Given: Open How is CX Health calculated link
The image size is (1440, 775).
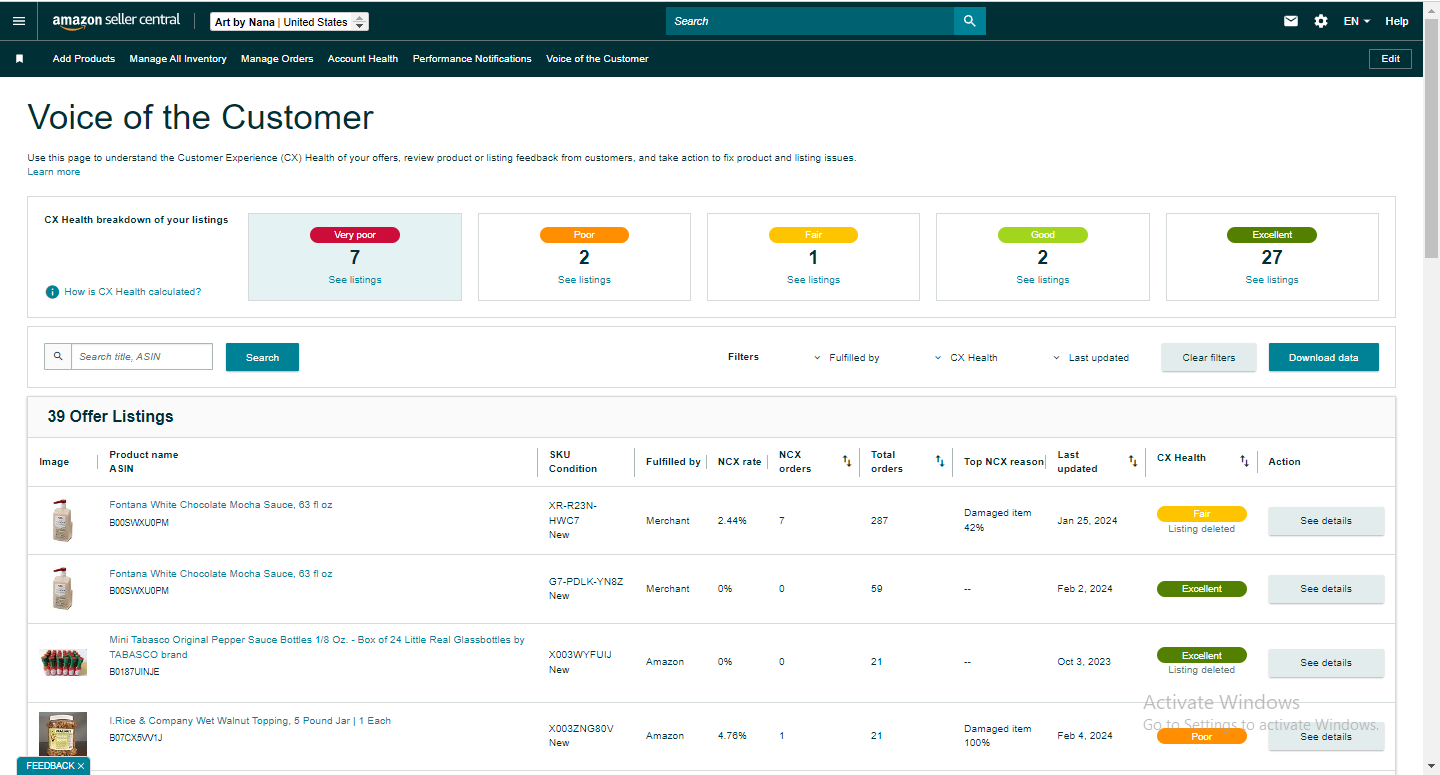Looking at the screenshot, I should coord(133,292).
